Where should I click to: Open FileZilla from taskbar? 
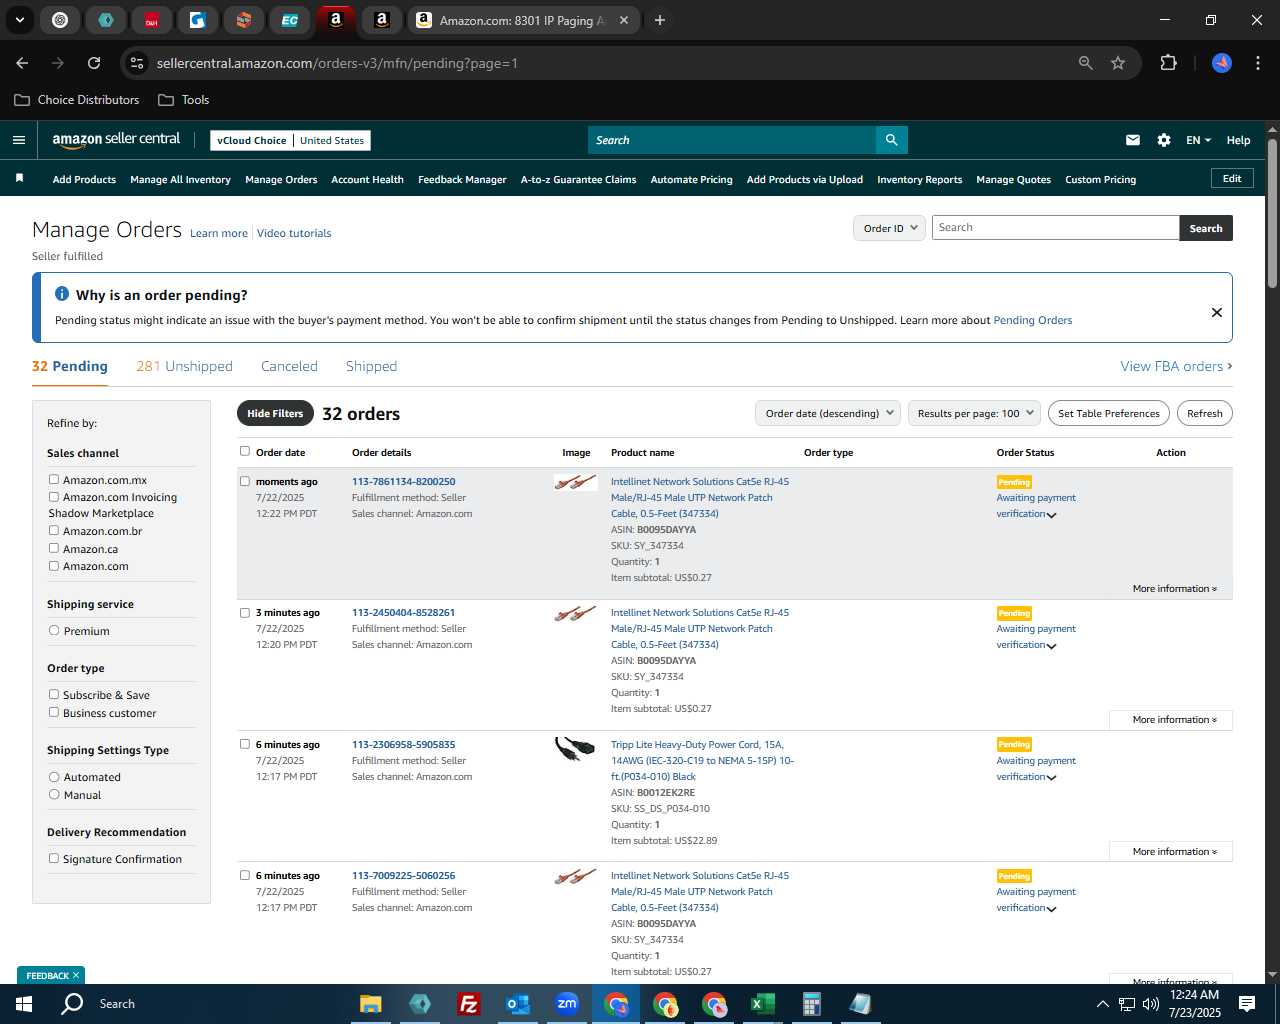[x=469, y=1004]
